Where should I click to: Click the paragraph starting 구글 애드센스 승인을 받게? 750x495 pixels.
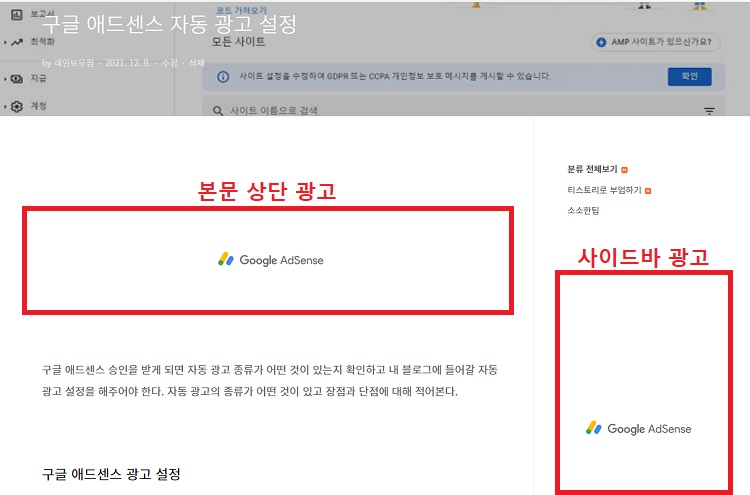point(270,380)
